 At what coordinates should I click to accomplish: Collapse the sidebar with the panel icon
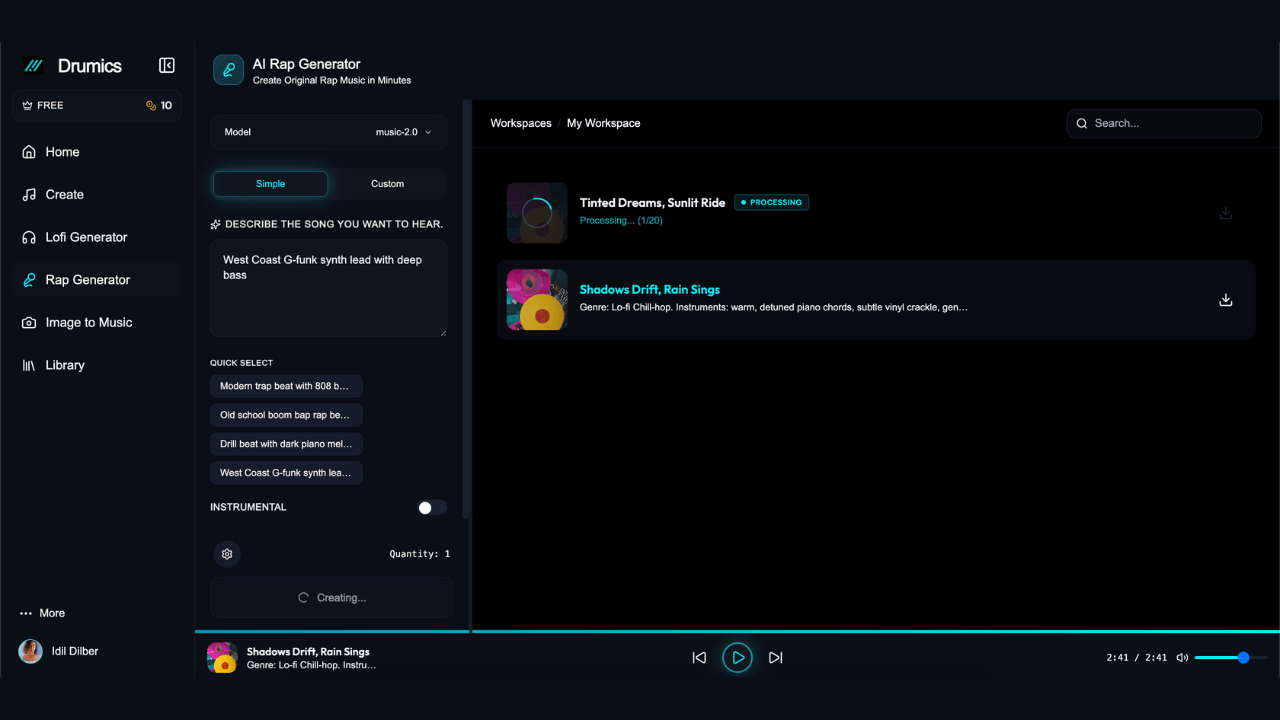pos(166,64)
